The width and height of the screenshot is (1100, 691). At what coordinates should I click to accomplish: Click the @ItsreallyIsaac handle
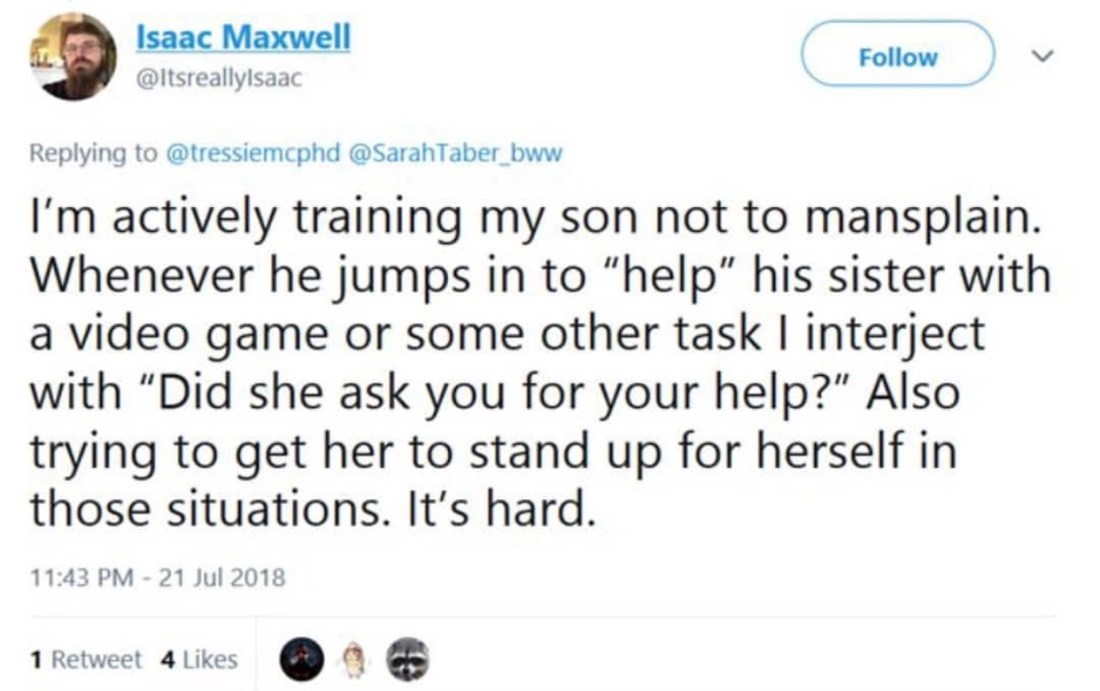(218, 76)
